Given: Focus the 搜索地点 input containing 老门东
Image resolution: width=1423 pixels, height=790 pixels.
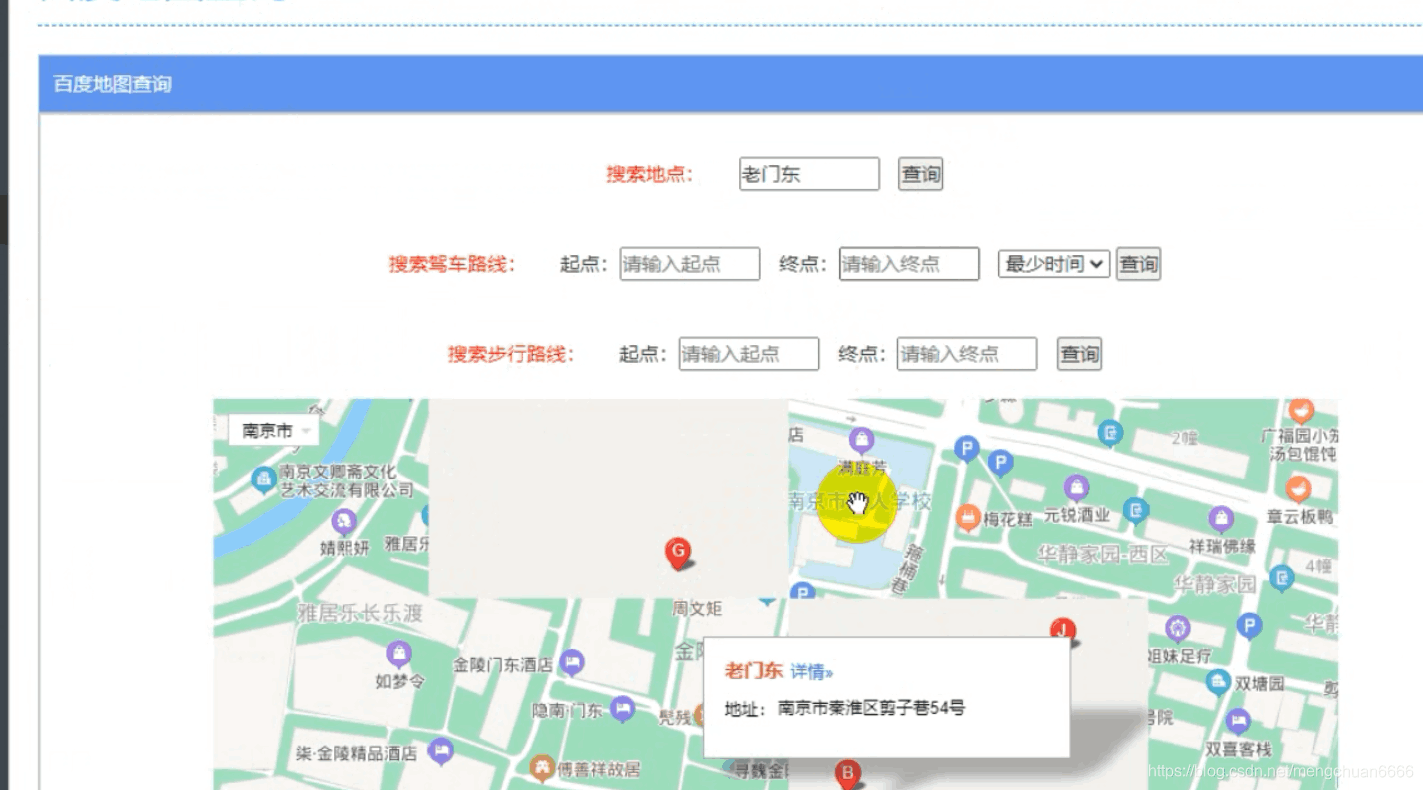Looking at the screenshot, I should [809, 174].
